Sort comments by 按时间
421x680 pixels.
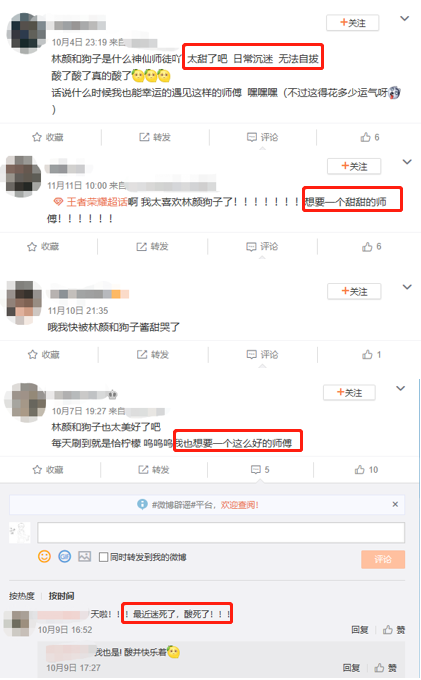point(61,596)
